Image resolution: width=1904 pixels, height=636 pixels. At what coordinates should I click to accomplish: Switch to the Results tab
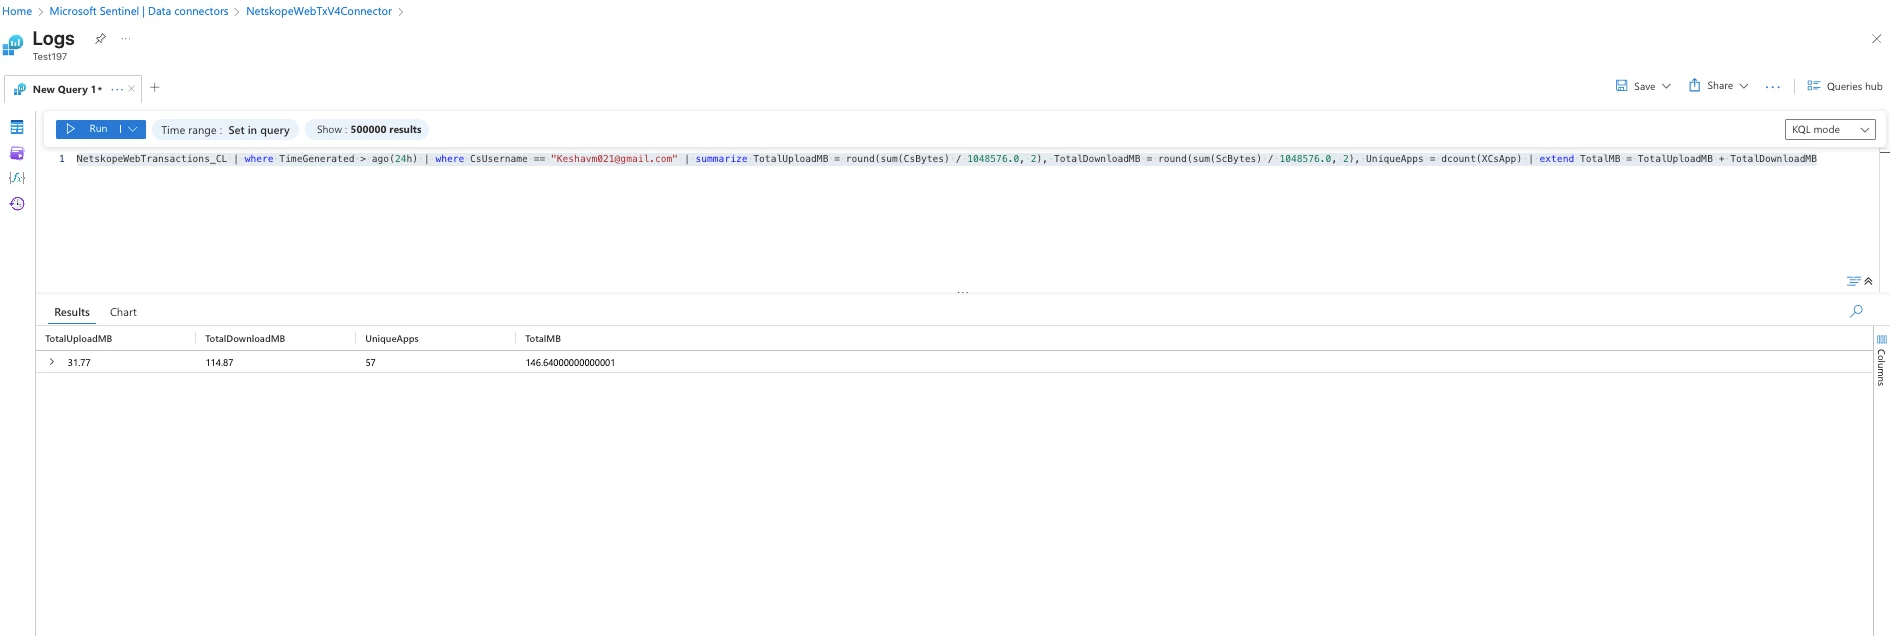pyautogui.click(x=72, y=312)
